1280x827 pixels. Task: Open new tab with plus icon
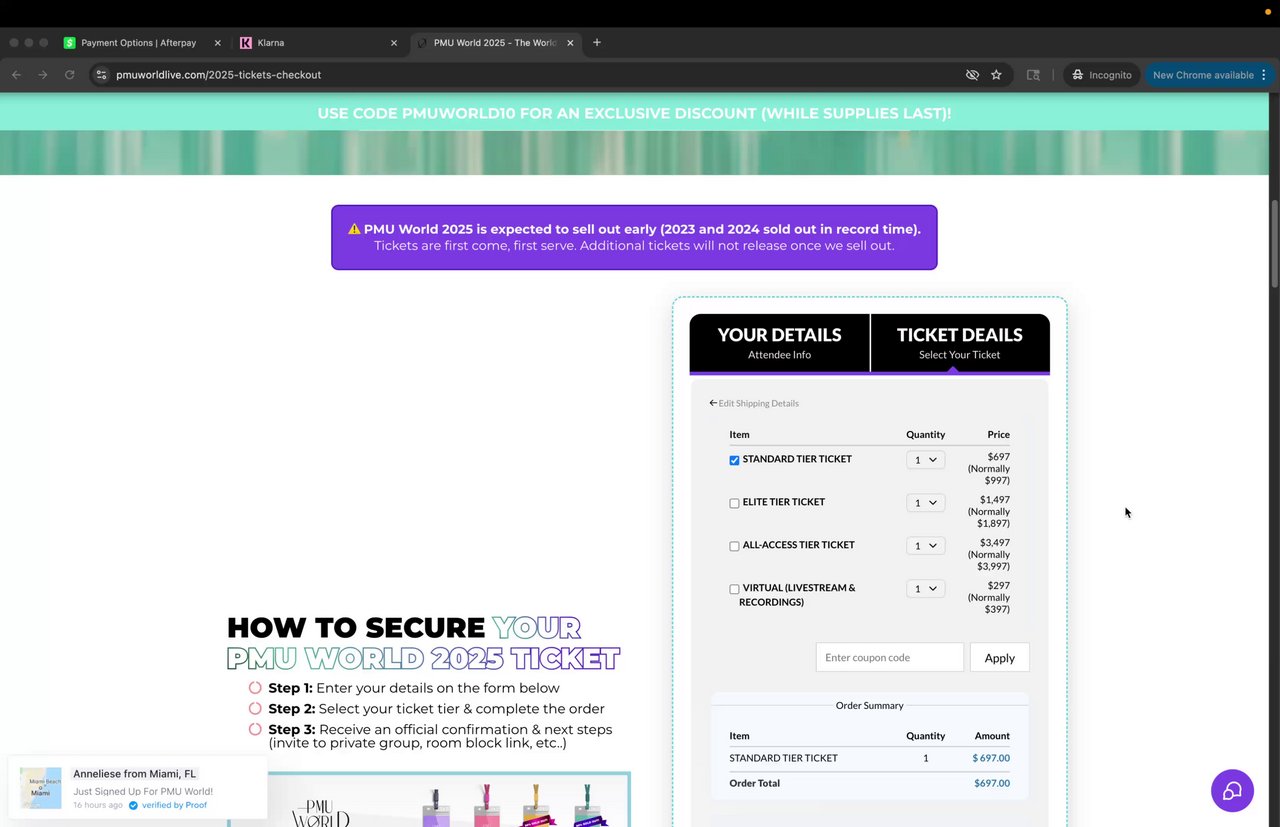(597, 43)
